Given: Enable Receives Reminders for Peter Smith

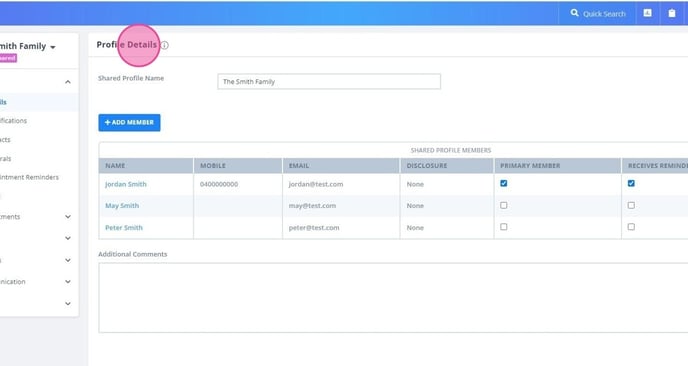Looking at the screenshot, I should [631, 227].
